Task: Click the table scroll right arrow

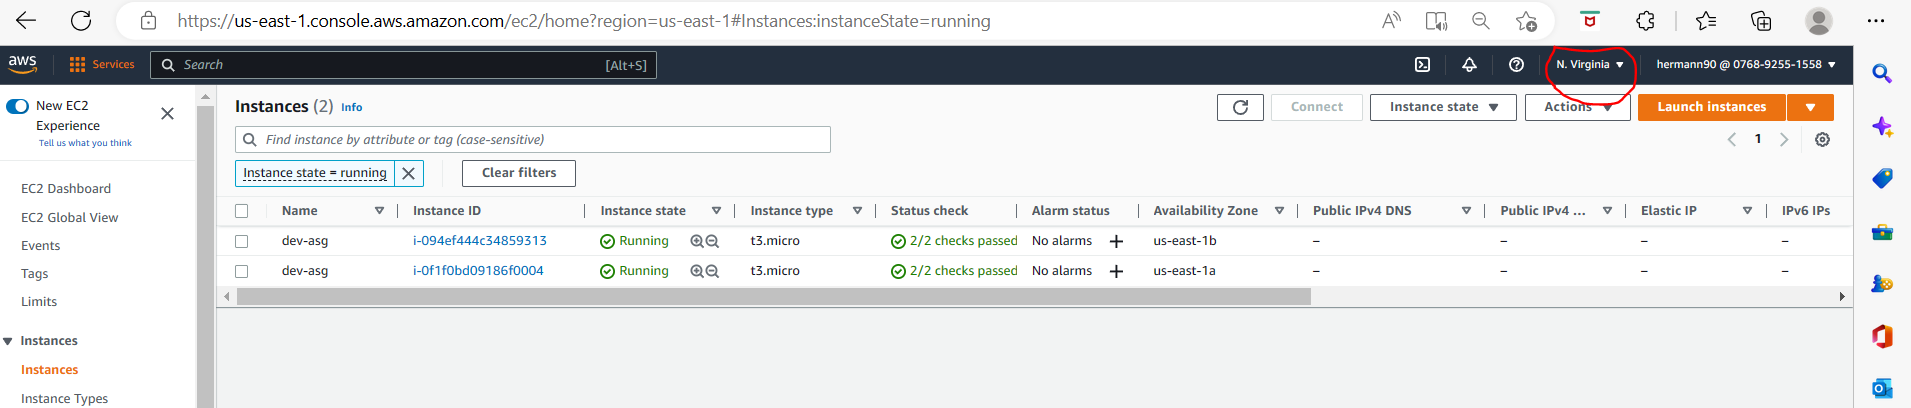Action: [1841, 296]
